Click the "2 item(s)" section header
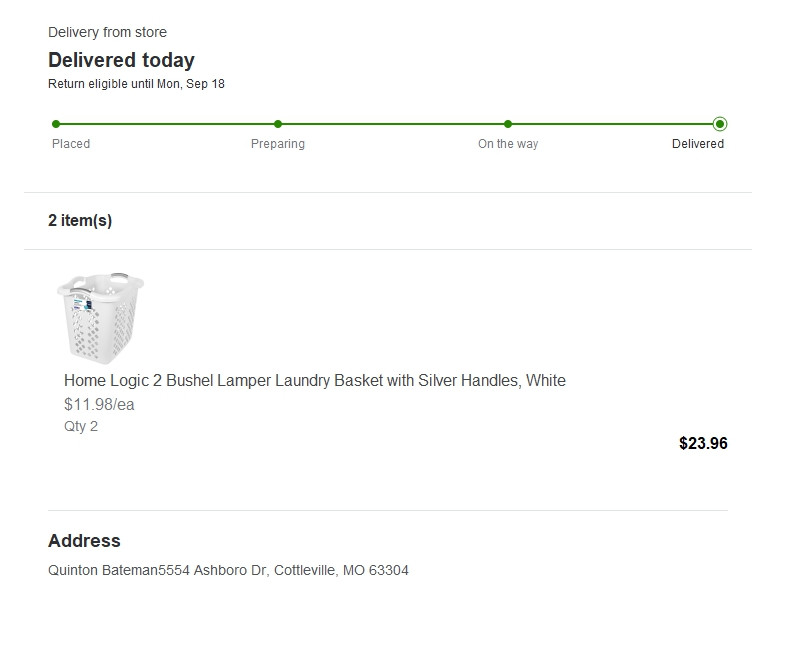Image resolution: width=800 pixels, height=646 pixels. click(80, 221)
